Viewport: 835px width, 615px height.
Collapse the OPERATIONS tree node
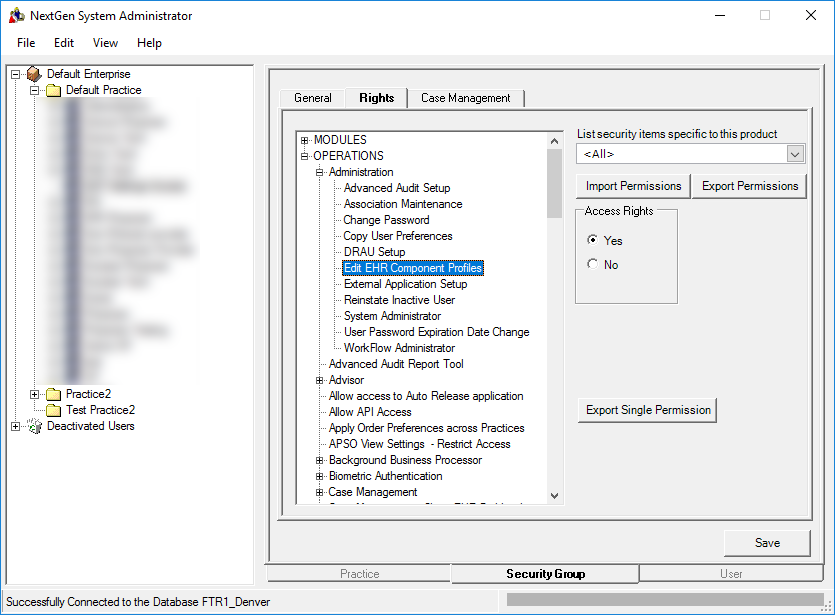click(x=305, y=157)
